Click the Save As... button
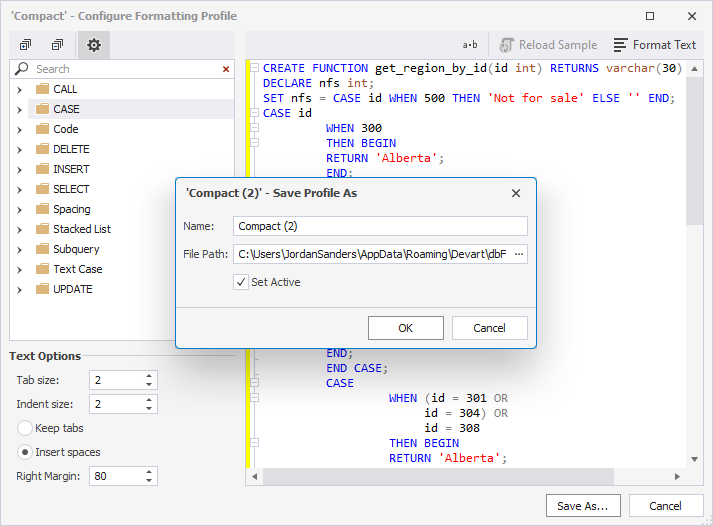This screenshot has width=713, height=526. click(583, 506)
